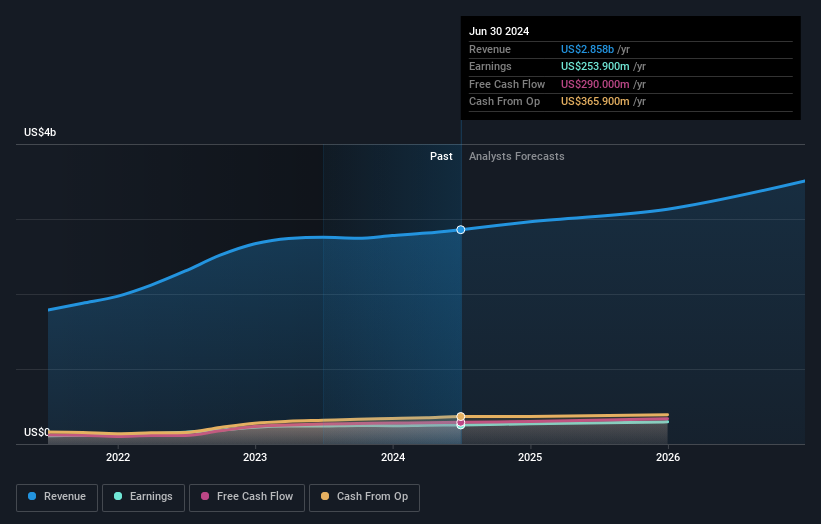Click the 'Cash From Op' tooltip row label
821x524 pixels.
pos(504,102)
